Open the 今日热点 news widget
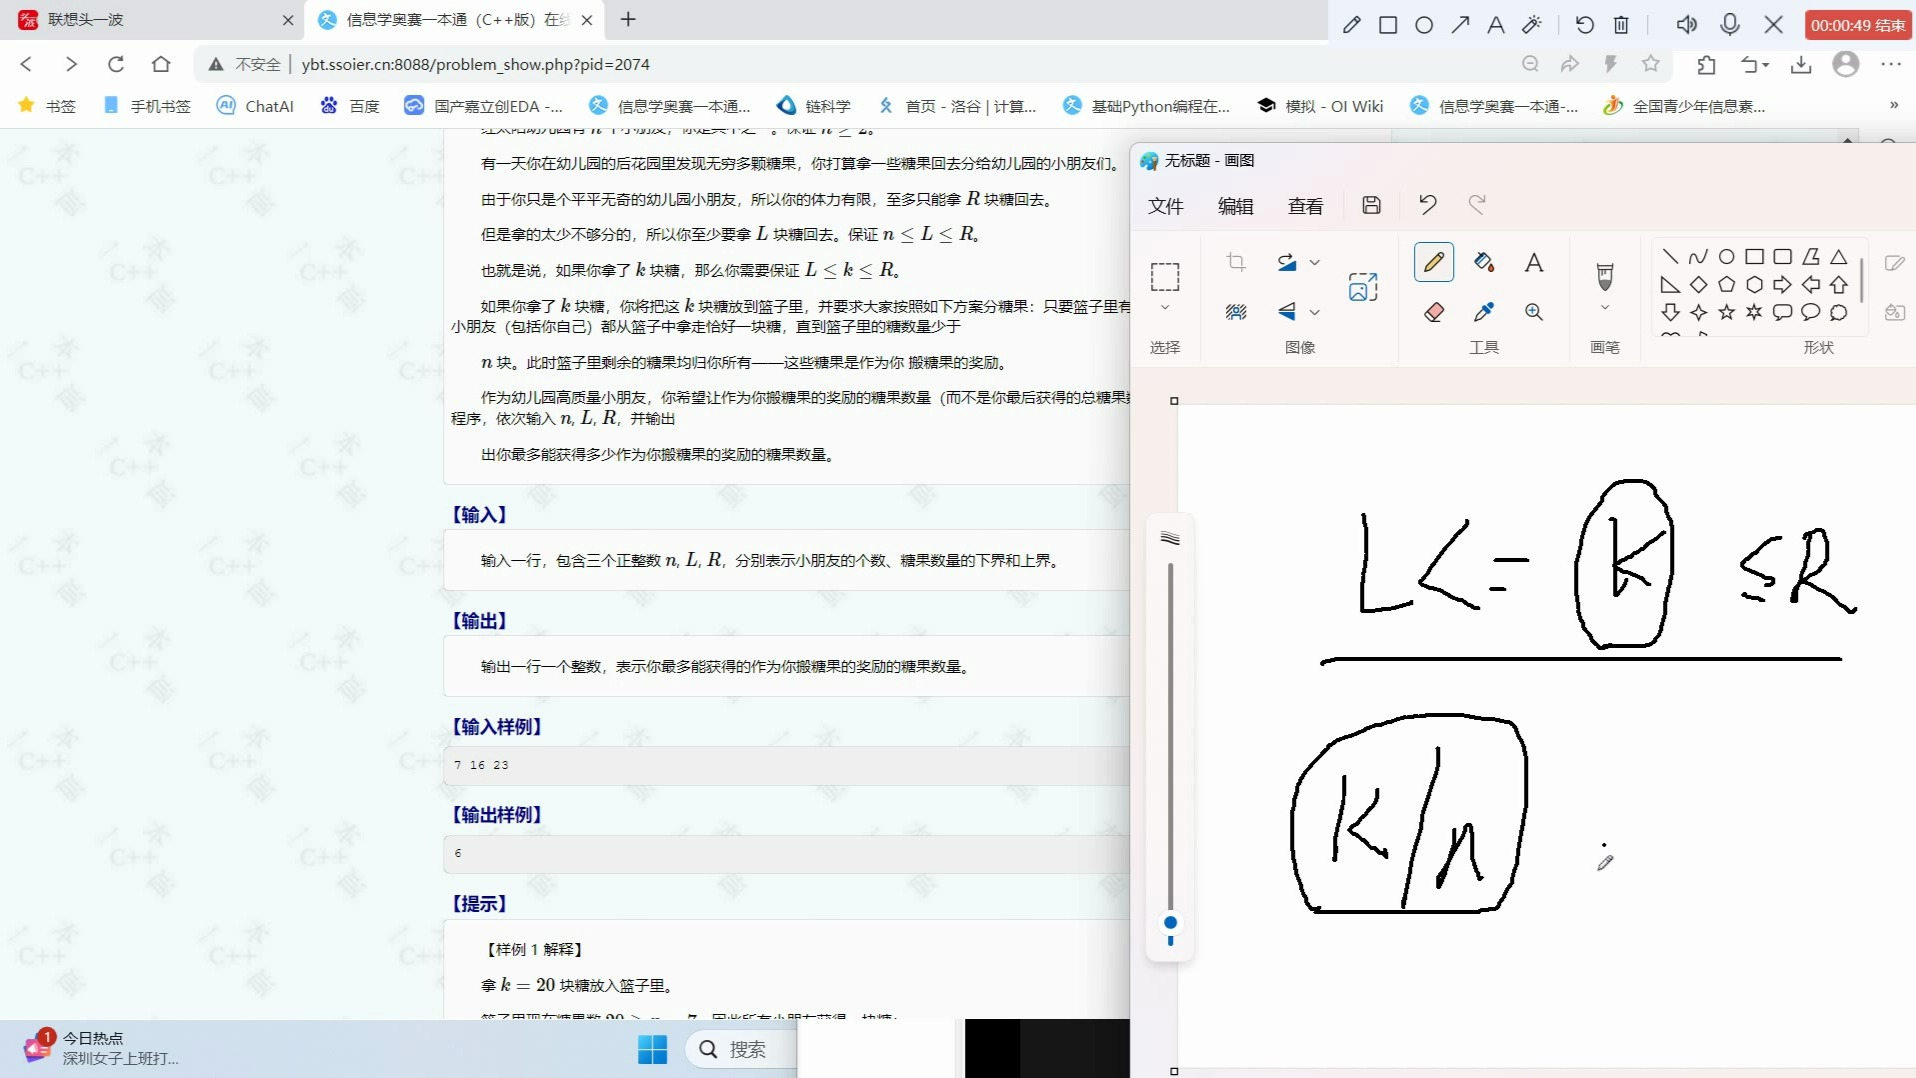Image resolution: width=1916 pixels, height=1078 pixels. coord(102,1048)
